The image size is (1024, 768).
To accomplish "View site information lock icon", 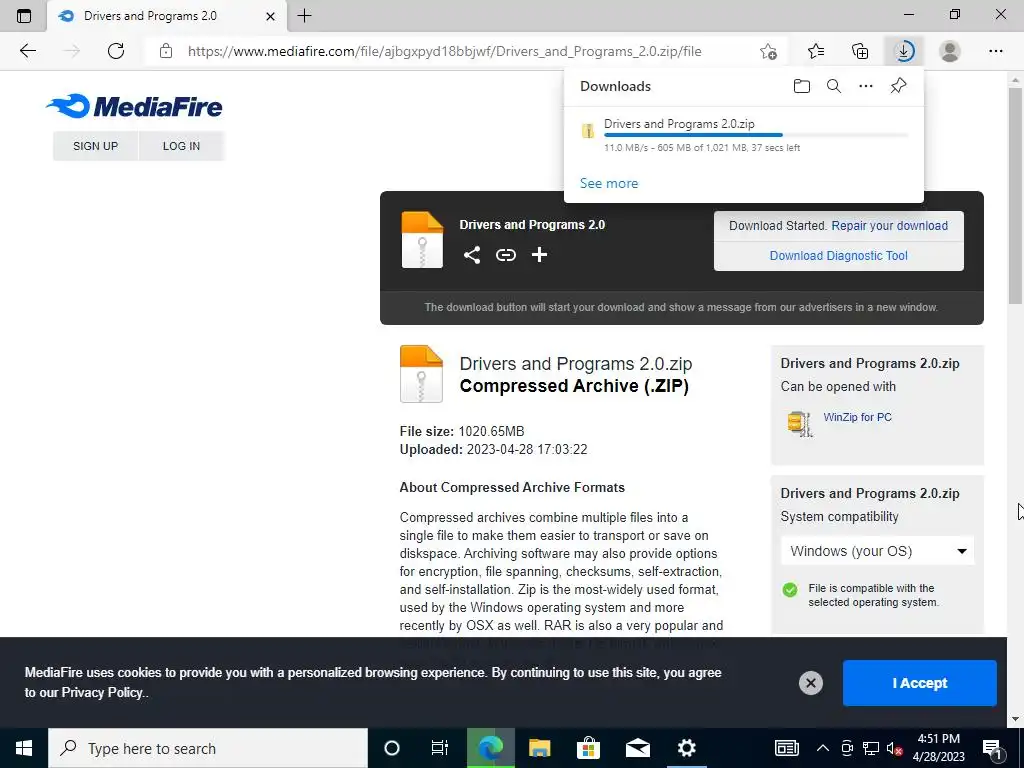I will coord(166,51).
